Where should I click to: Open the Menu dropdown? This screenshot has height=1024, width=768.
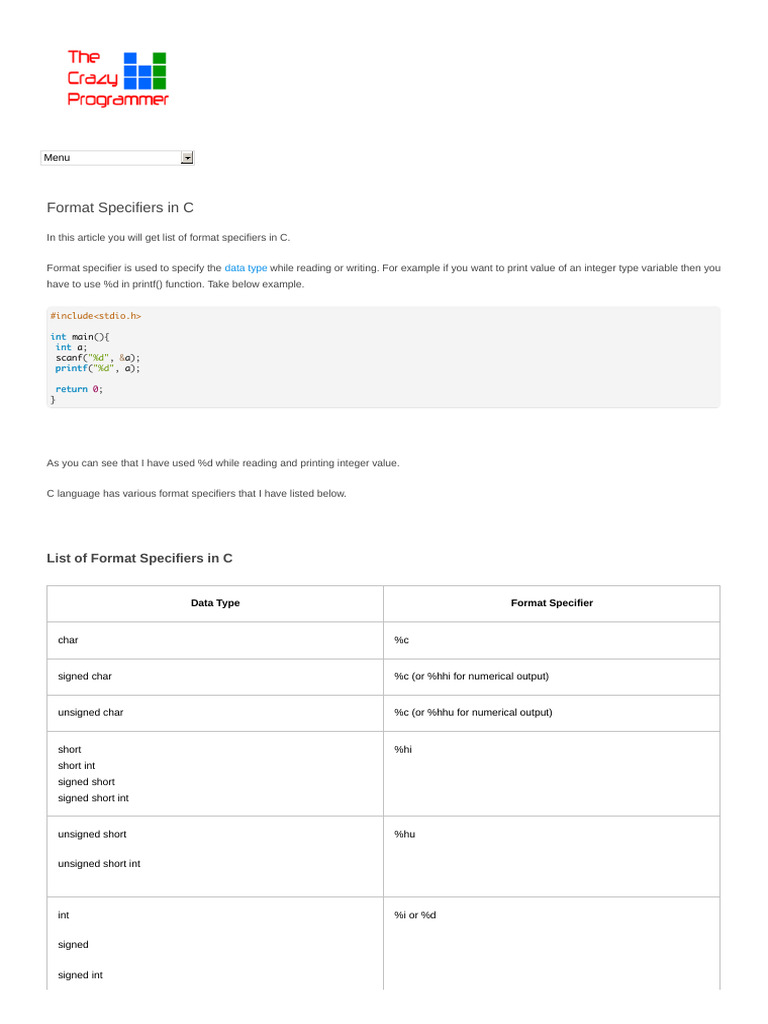click(110, 157)
